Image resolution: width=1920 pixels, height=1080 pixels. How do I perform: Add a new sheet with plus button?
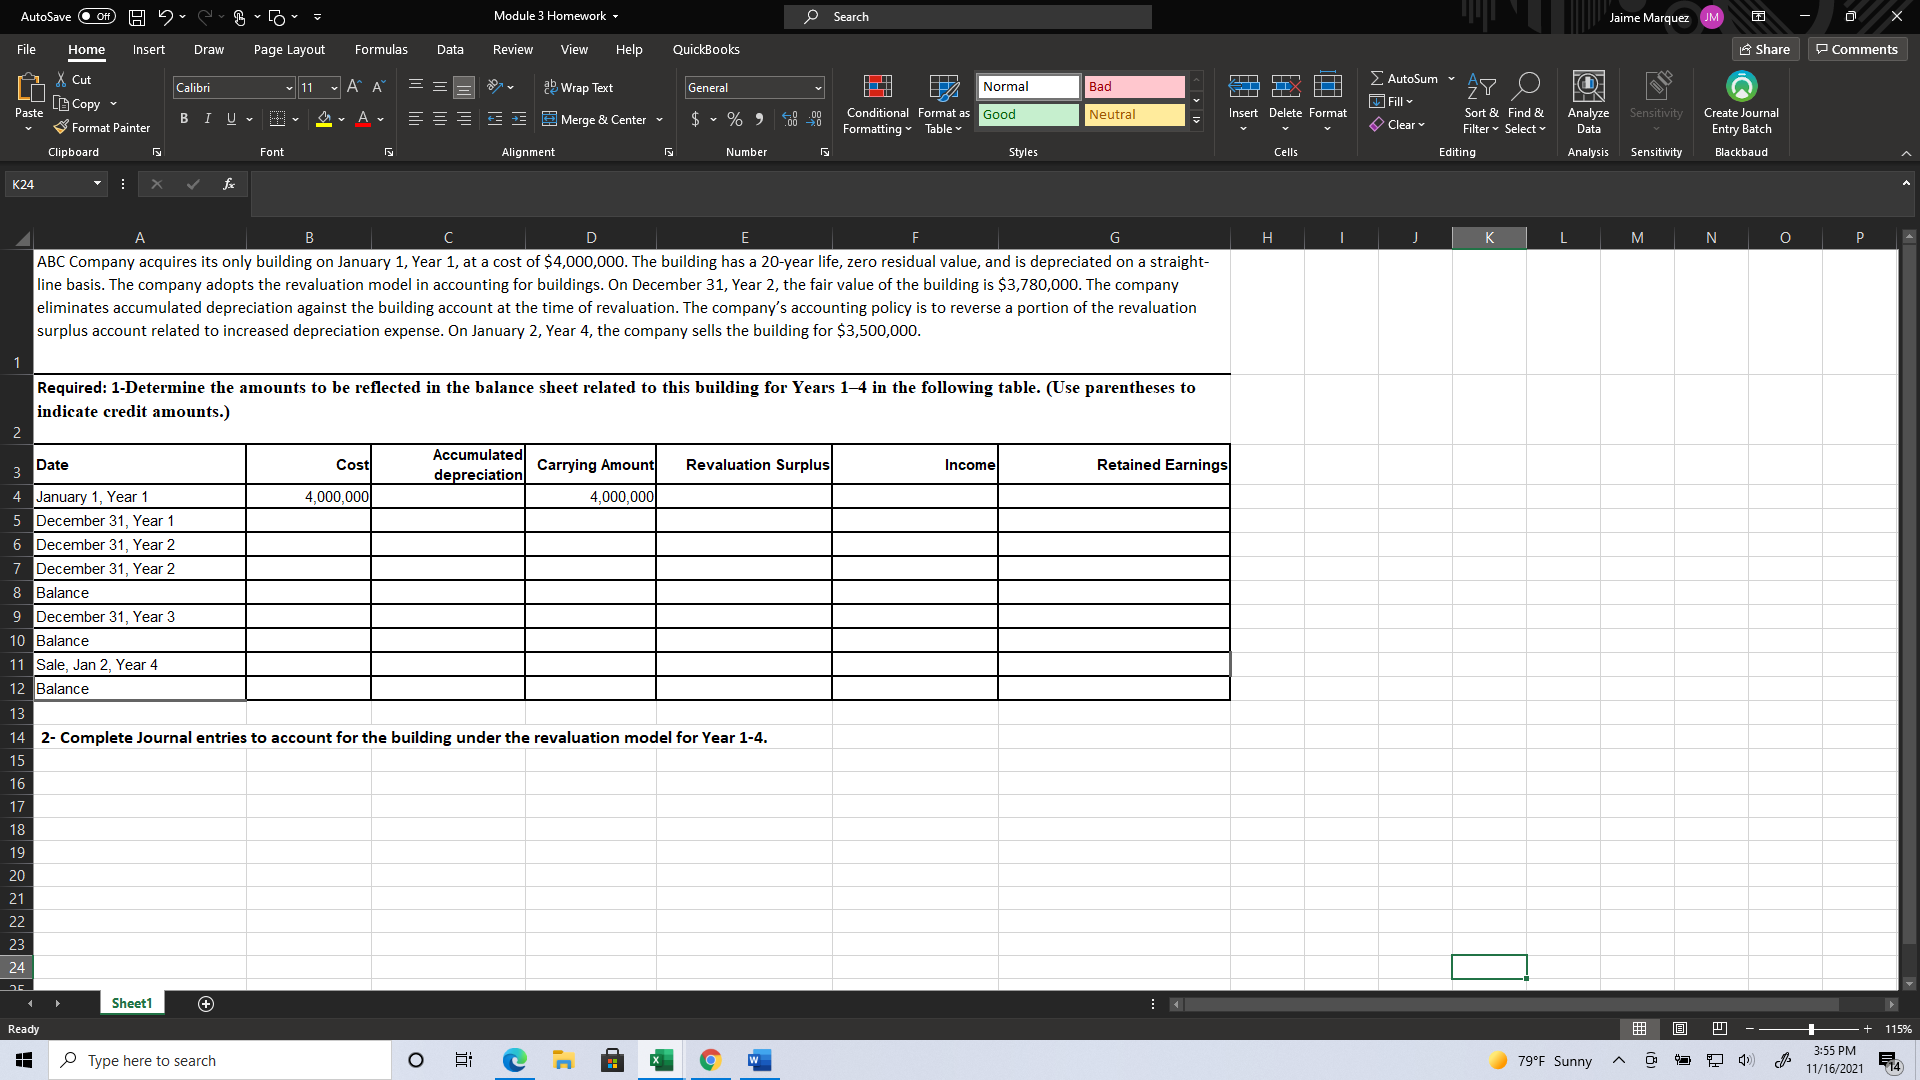(206, 1003)
